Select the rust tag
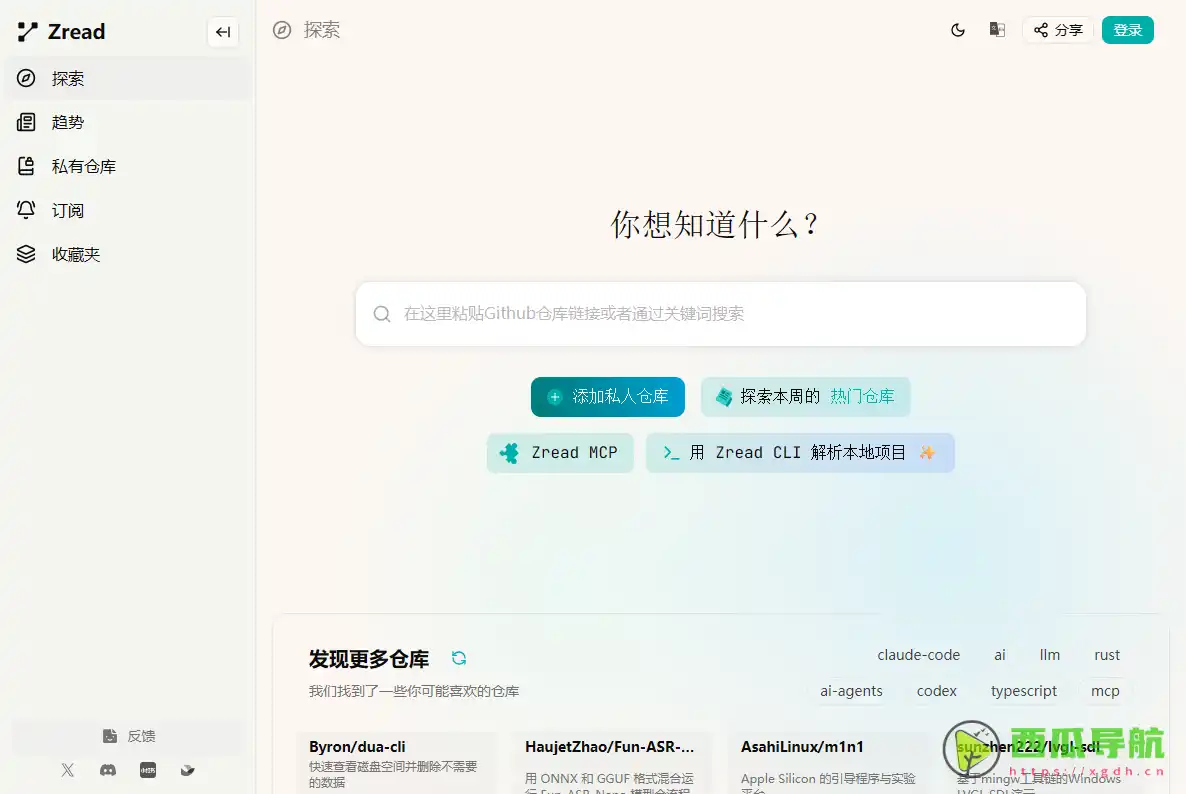Image resolution: width=1186 pixels, height=794 pixels. [x=1107, y=655]
